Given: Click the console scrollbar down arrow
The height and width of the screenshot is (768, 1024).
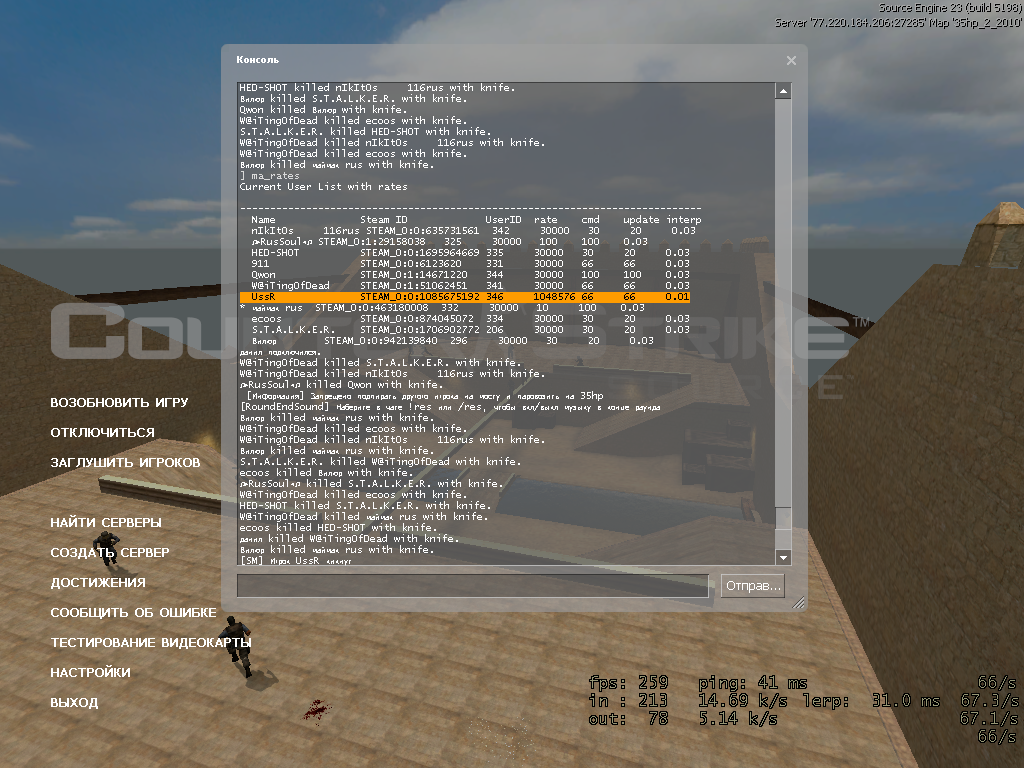Looking at the screenshot, I should tap(783, 557).
